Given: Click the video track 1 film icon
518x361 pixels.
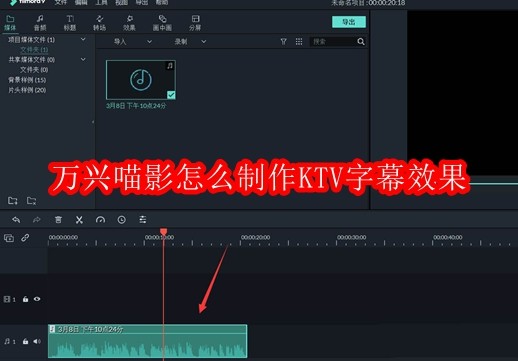Looking at the screenshot, I should (7, 299).
